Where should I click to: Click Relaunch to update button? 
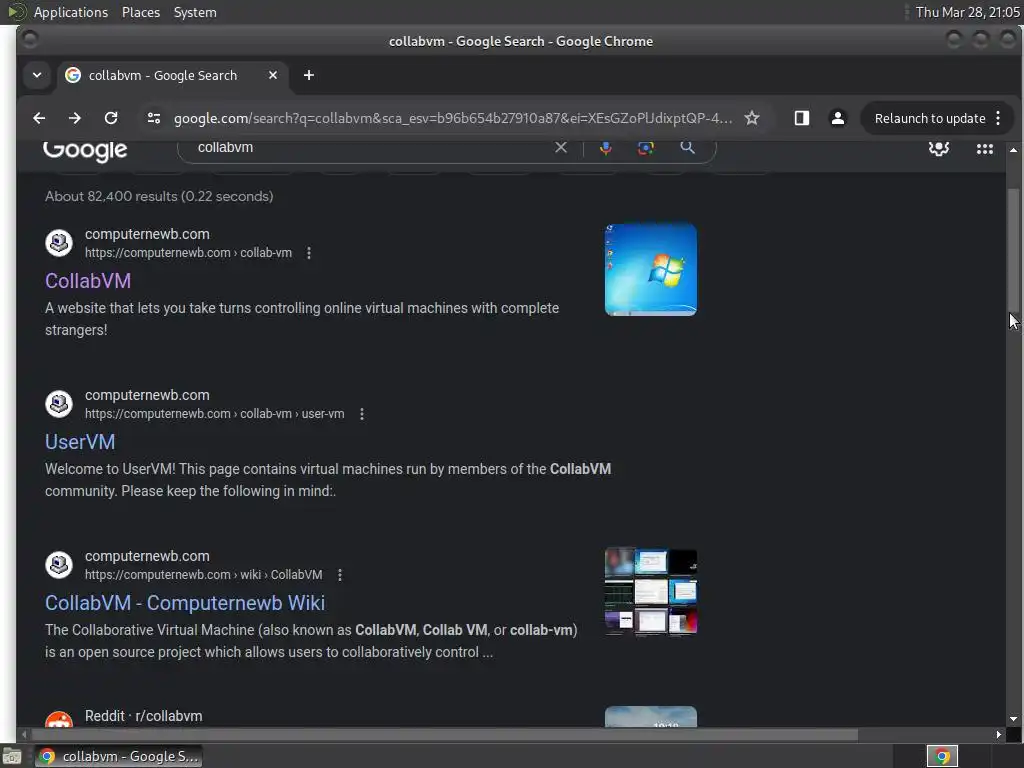coord(929,118)
